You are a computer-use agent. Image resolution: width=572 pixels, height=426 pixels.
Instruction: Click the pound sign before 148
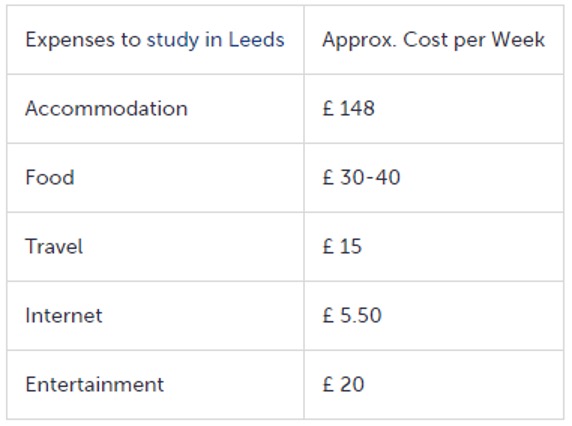[328, 108]
